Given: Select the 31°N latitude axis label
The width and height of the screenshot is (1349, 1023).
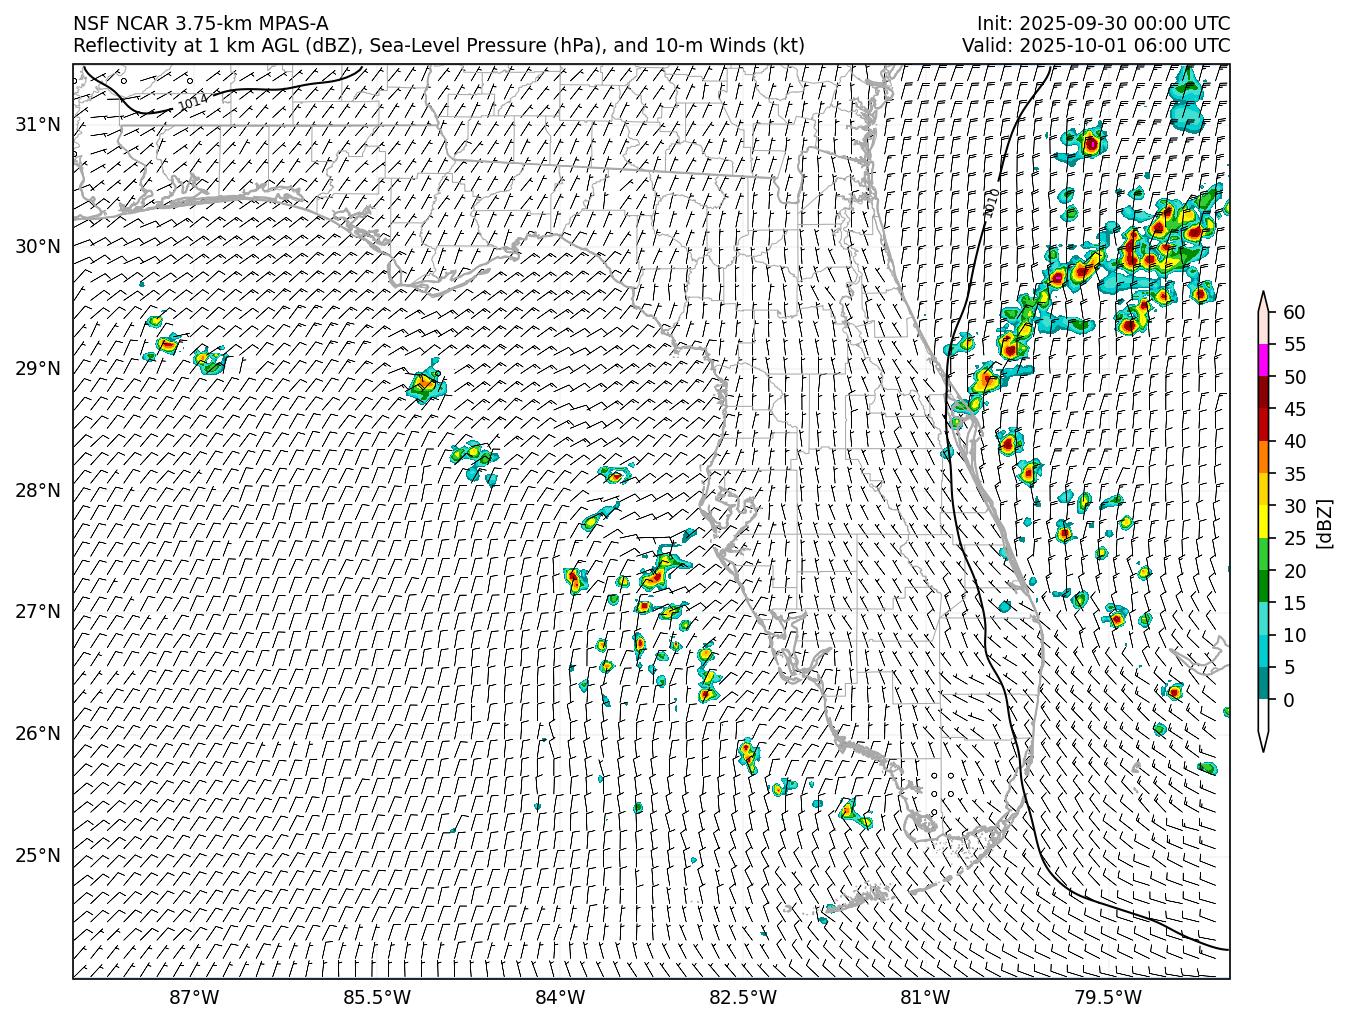Looking at the screenshot, I should [x=38, y=124].
